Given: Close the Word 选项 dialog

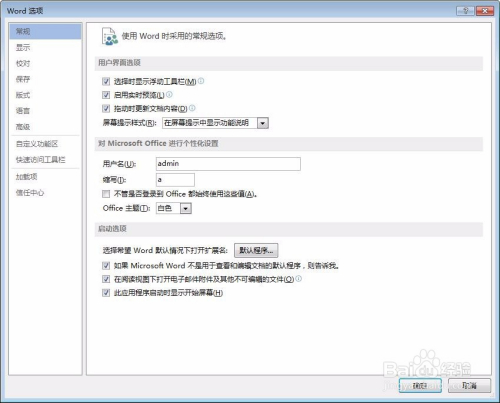Looking at the screenshot, I should [x=485, y=11].
